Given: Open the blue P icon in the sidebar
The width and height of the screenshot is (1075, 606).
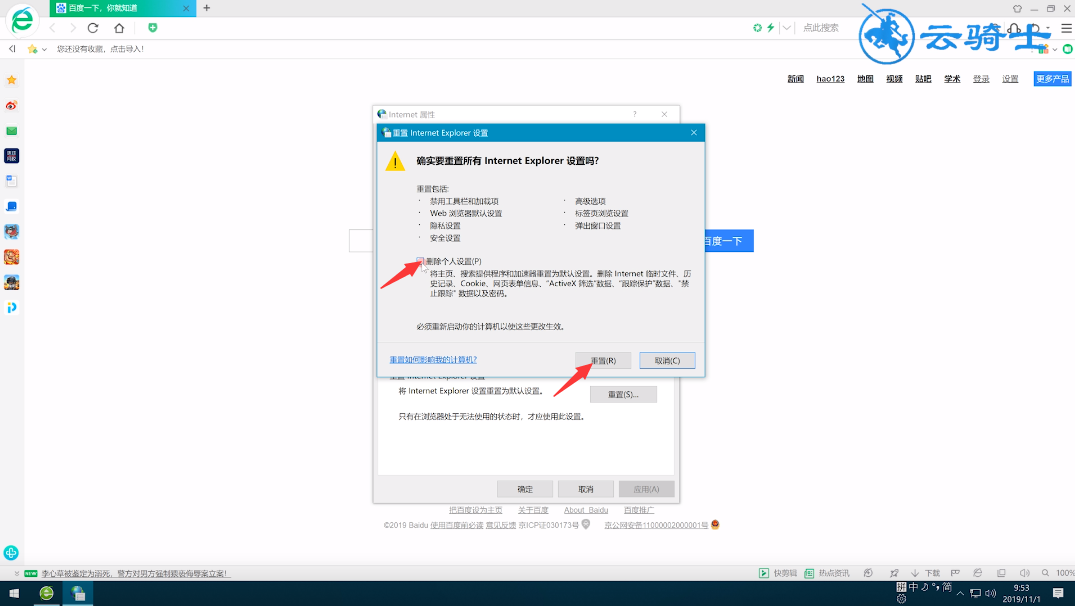Looking at the screenshot, I should click(12, 308).
